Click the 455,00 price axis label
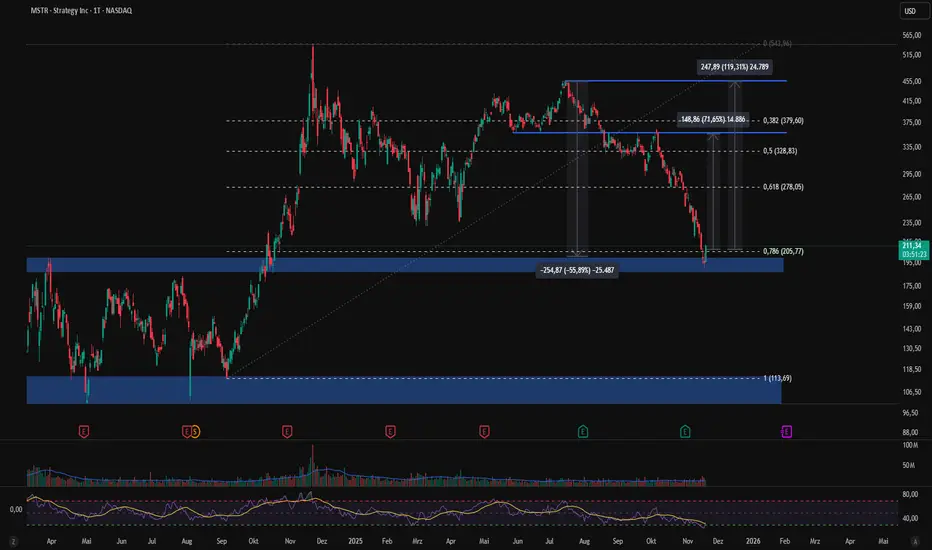The height and width of the screenshot is (550, 932). tap(911, 81)
